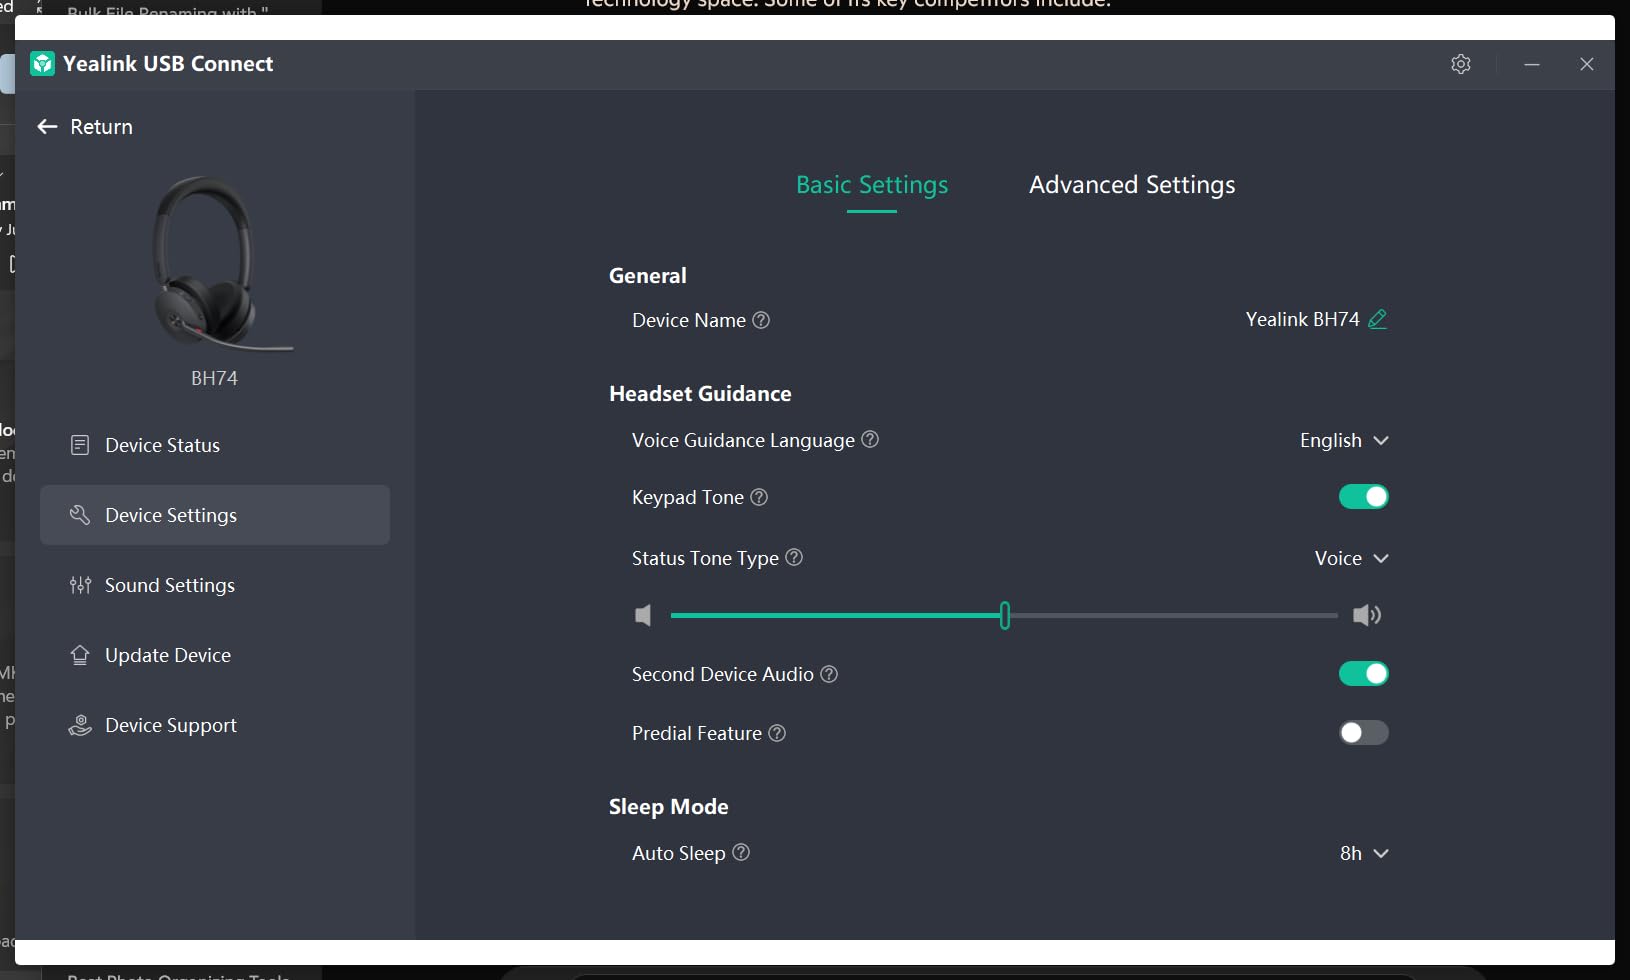Disable the Keypad Tone switch
The height and width of the screenshot is (980, 1630).
[1364, 497]
